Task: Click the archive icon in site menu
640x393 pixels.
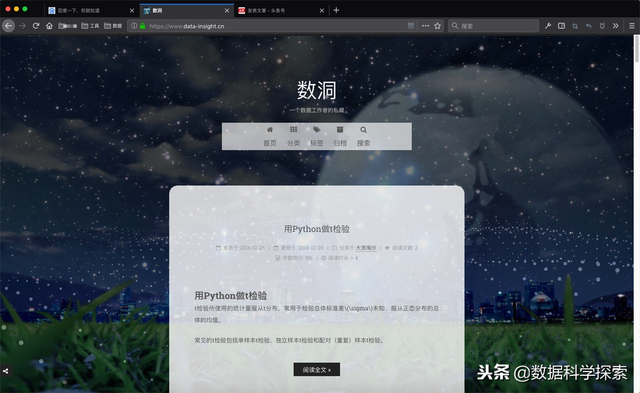Action: tap(340, 129)
